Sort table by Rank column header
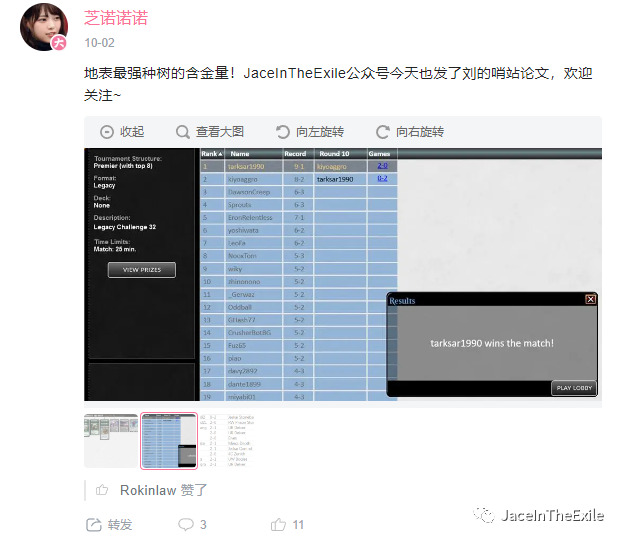This screenshot has width=623, height=540. [211, 154]
